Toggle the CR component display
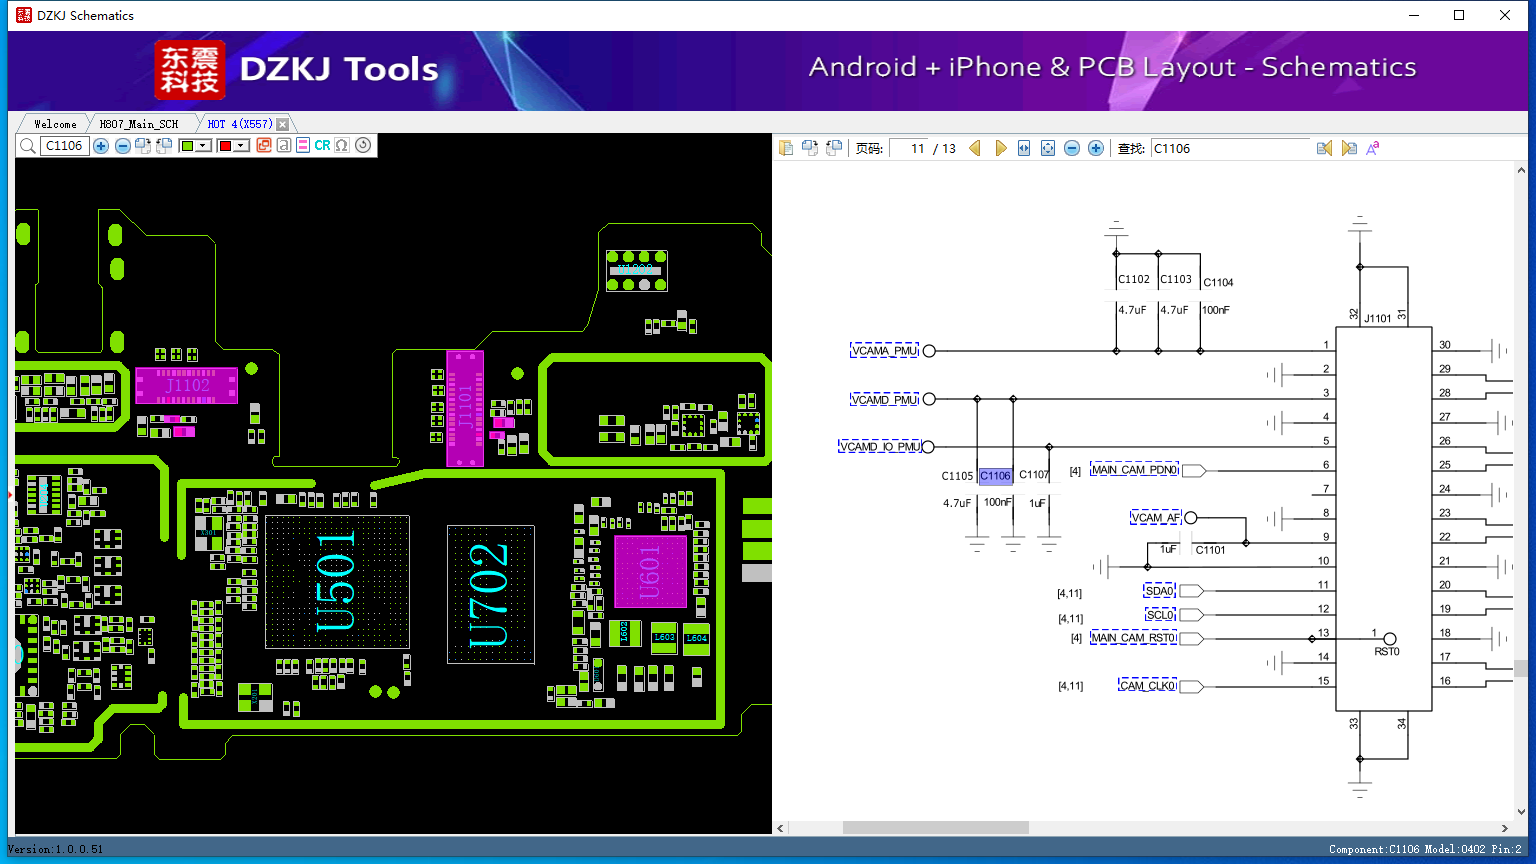 pyautogui.click(x=322, y=145)
